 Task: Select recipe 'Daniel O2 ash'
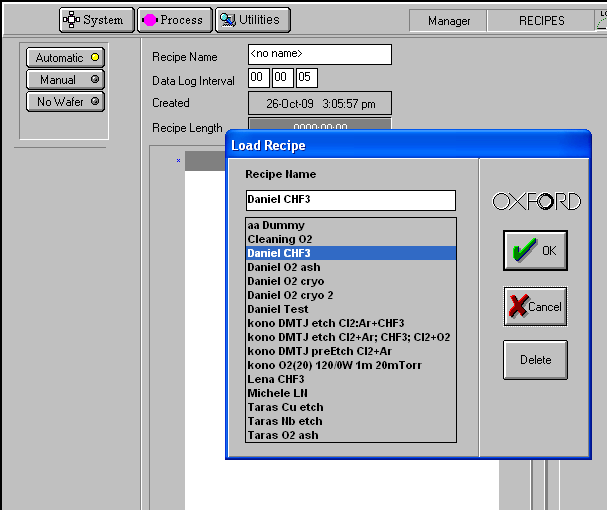(x=351, y=267)
